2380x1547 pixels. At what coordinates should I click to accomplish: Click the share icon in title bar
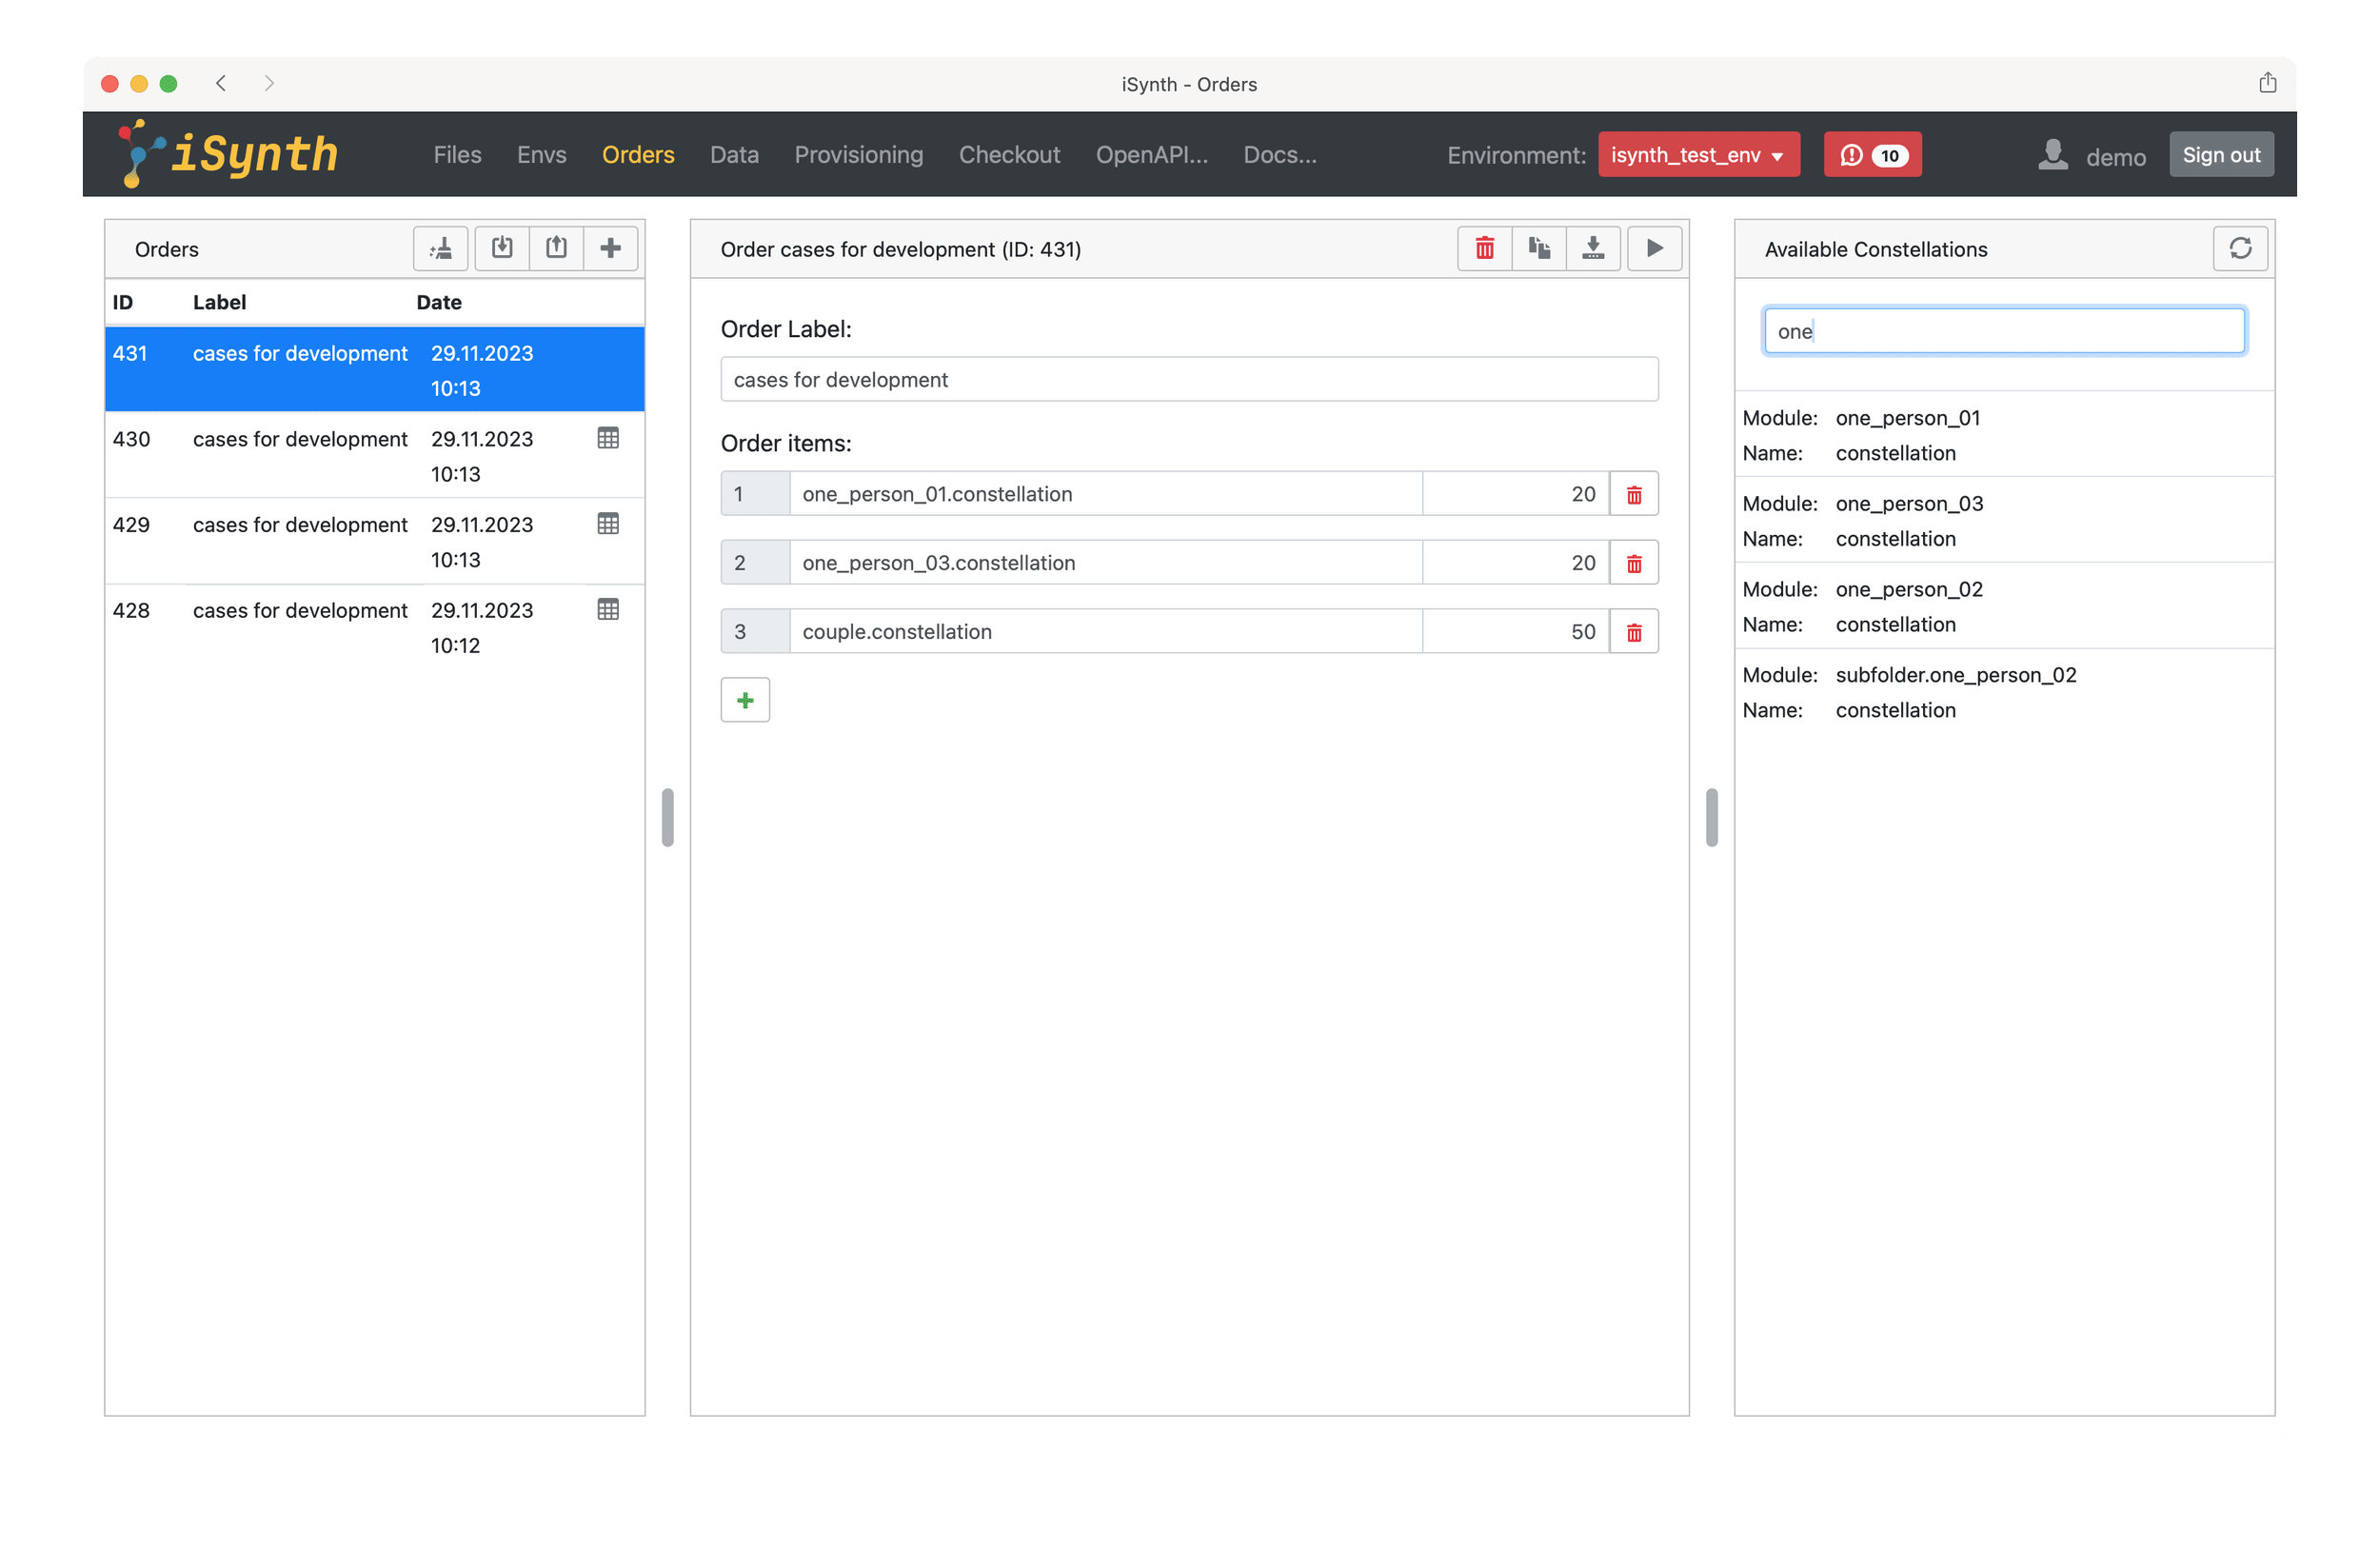pos(2267,83)
